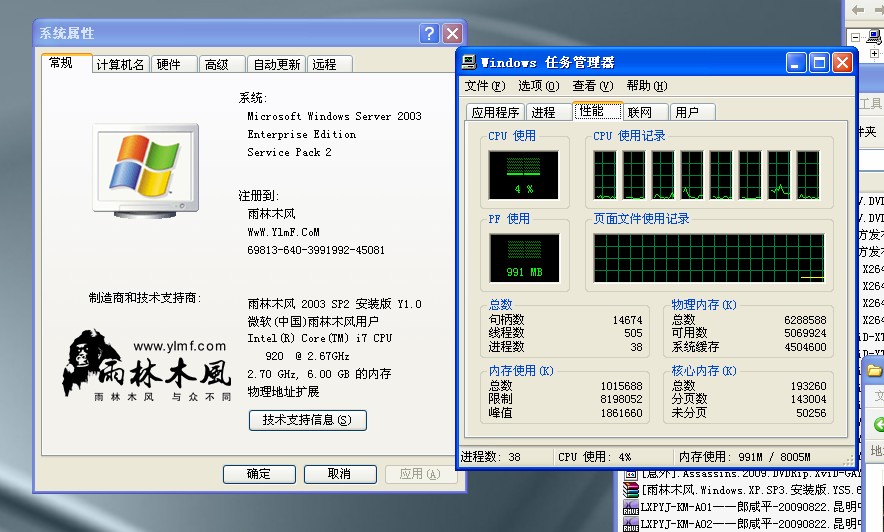Select the 常规 tab in 系统属性
884x532 pixels.
point(67,63)
